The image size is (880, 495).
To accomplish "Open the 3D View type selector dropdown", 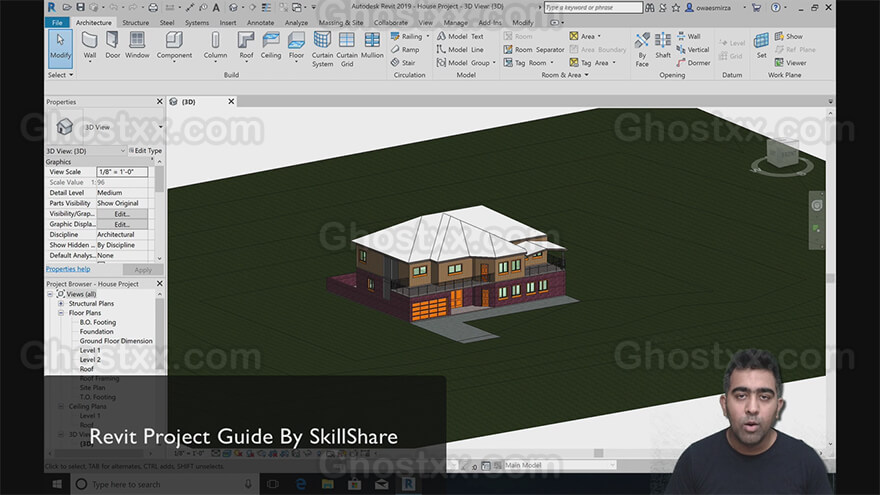I will (x=161, y=127).
